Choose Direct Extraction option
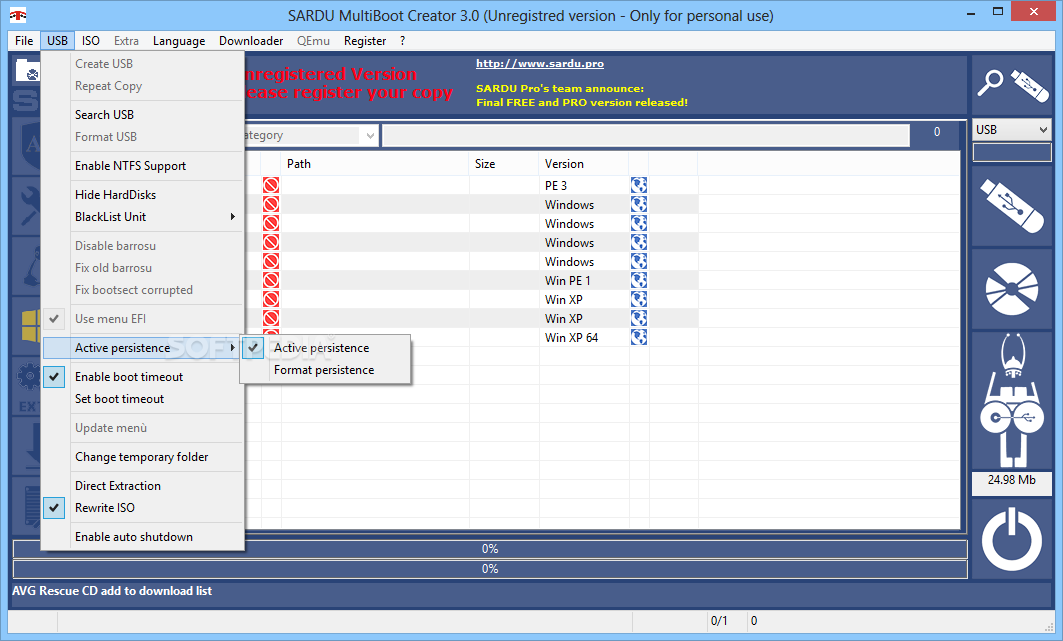 pyautogui.click(x=118, y=486)
